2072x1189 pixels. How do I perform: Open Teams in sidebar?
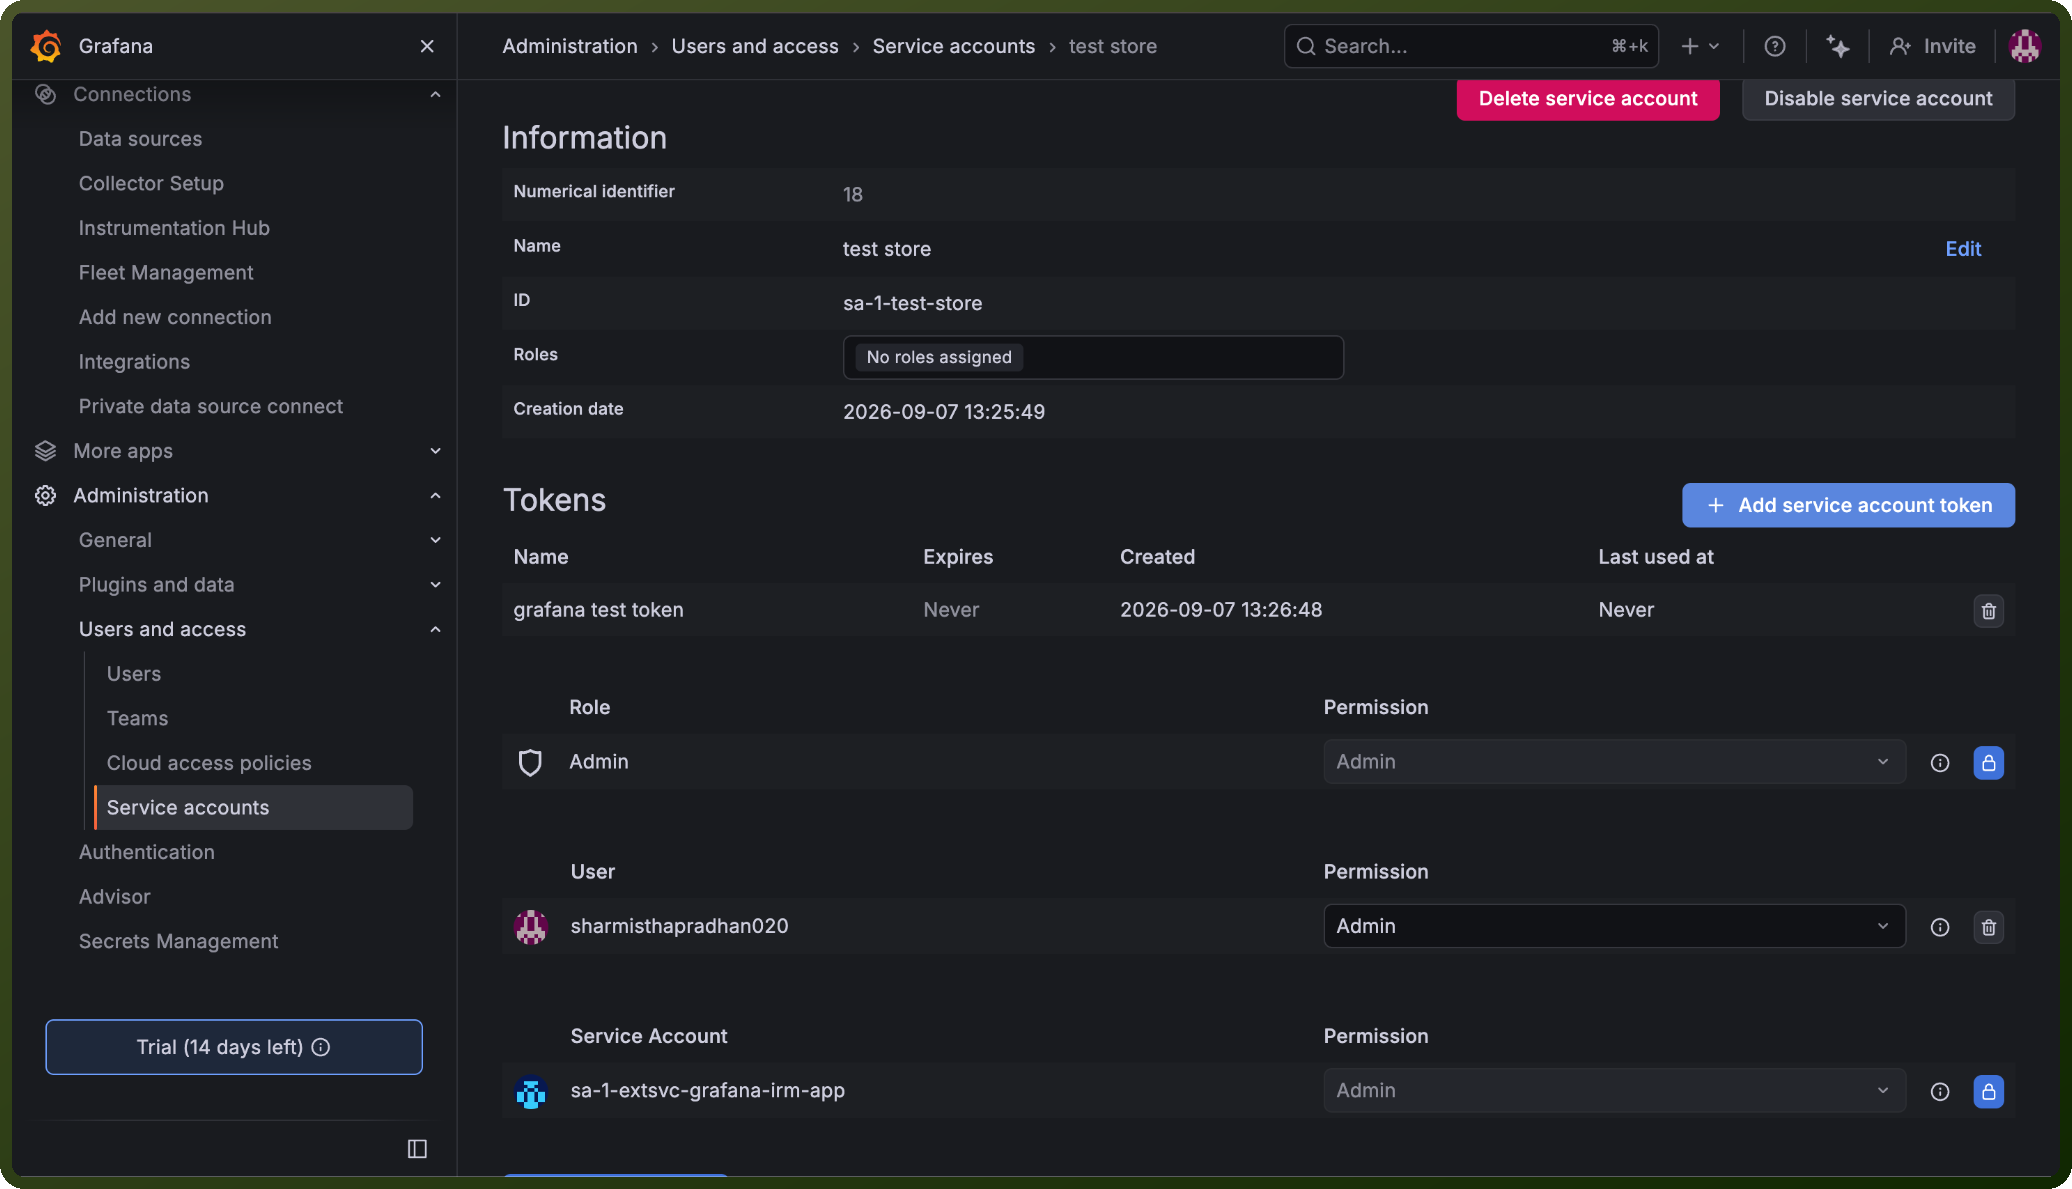(x=137, y=718)
